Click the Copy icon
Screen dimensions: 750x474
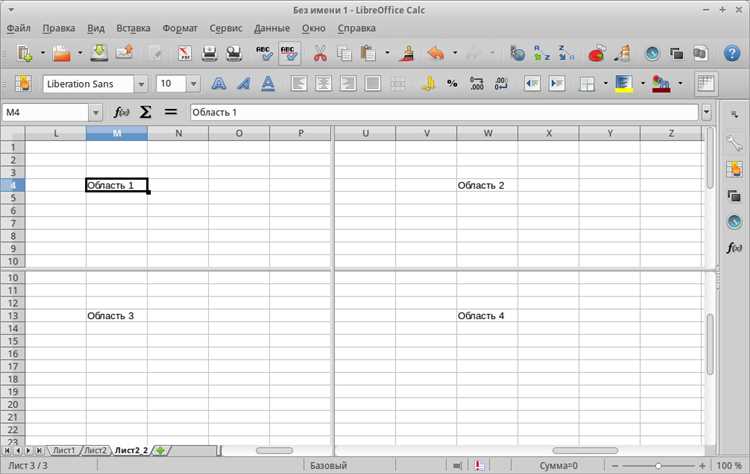pos(344,53)
